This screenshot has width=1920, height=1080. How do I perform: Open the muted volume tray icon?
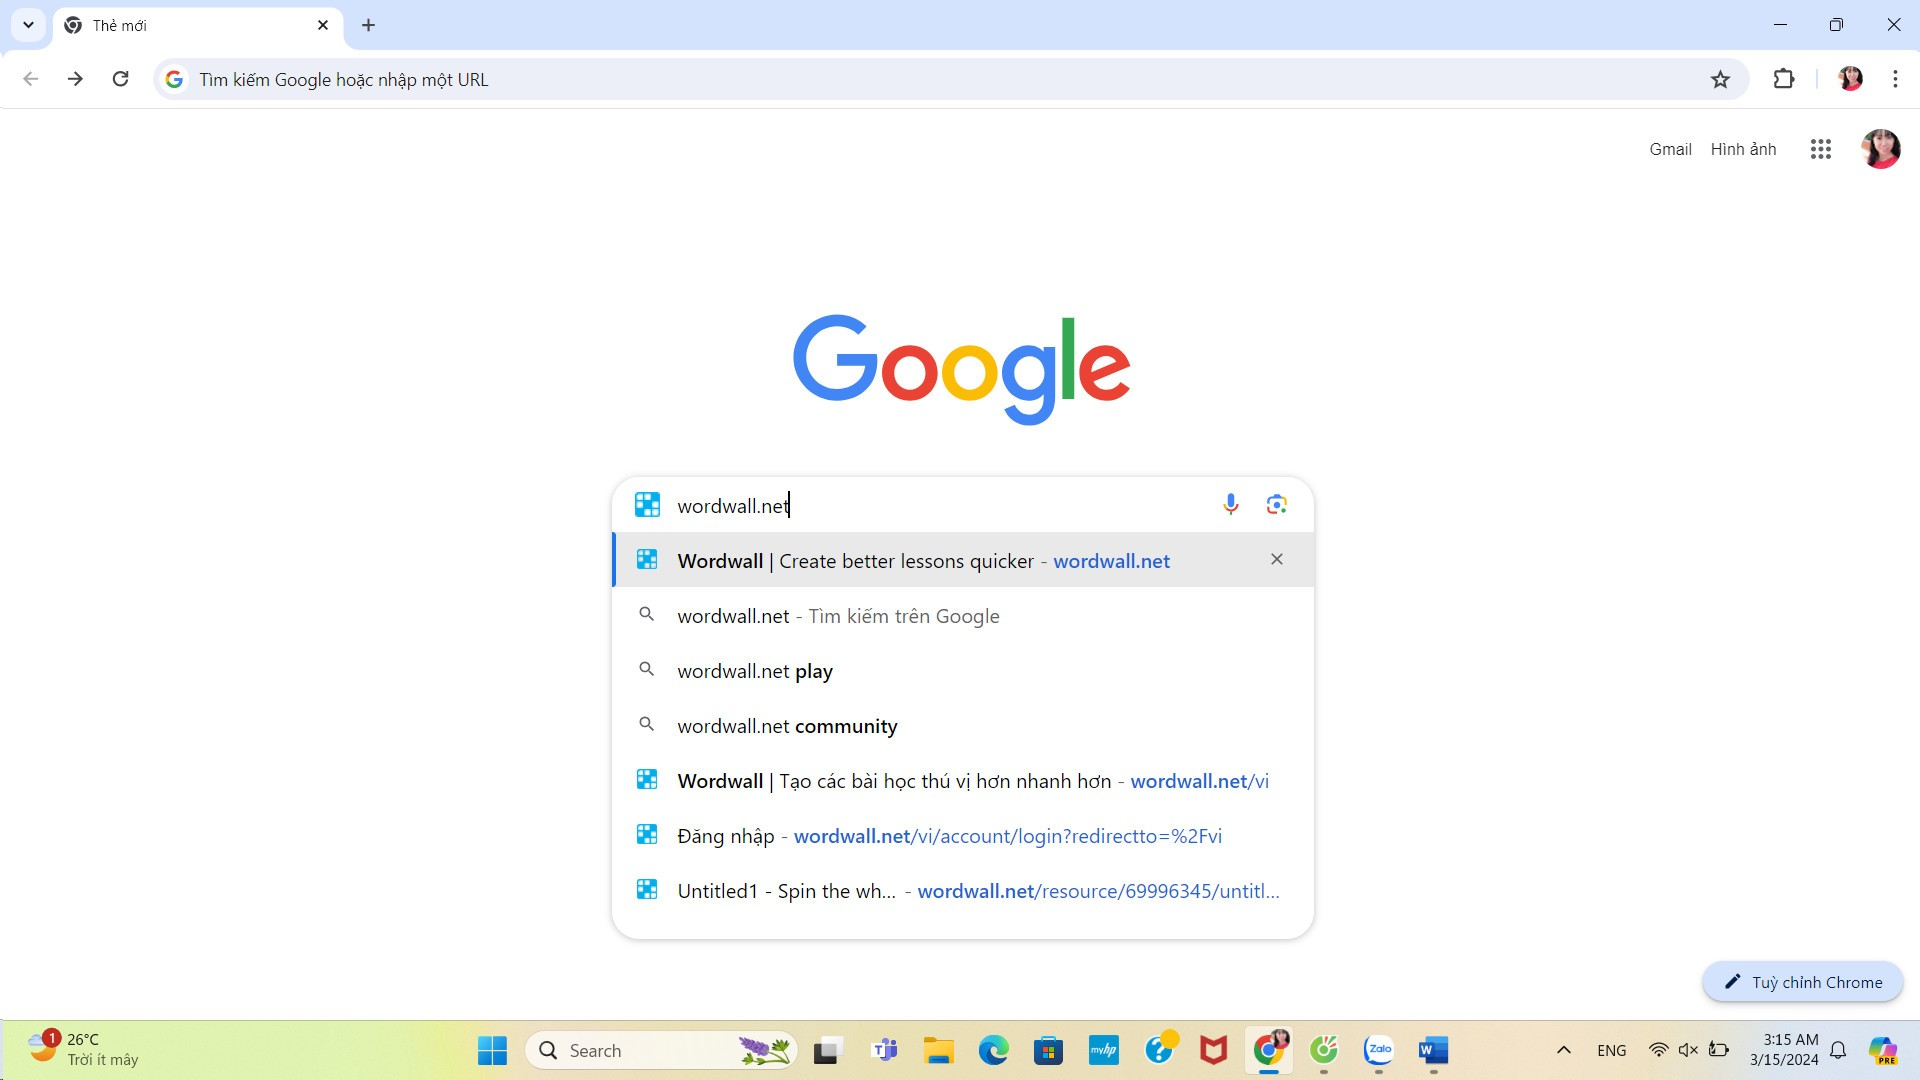click(1688, 1050)
